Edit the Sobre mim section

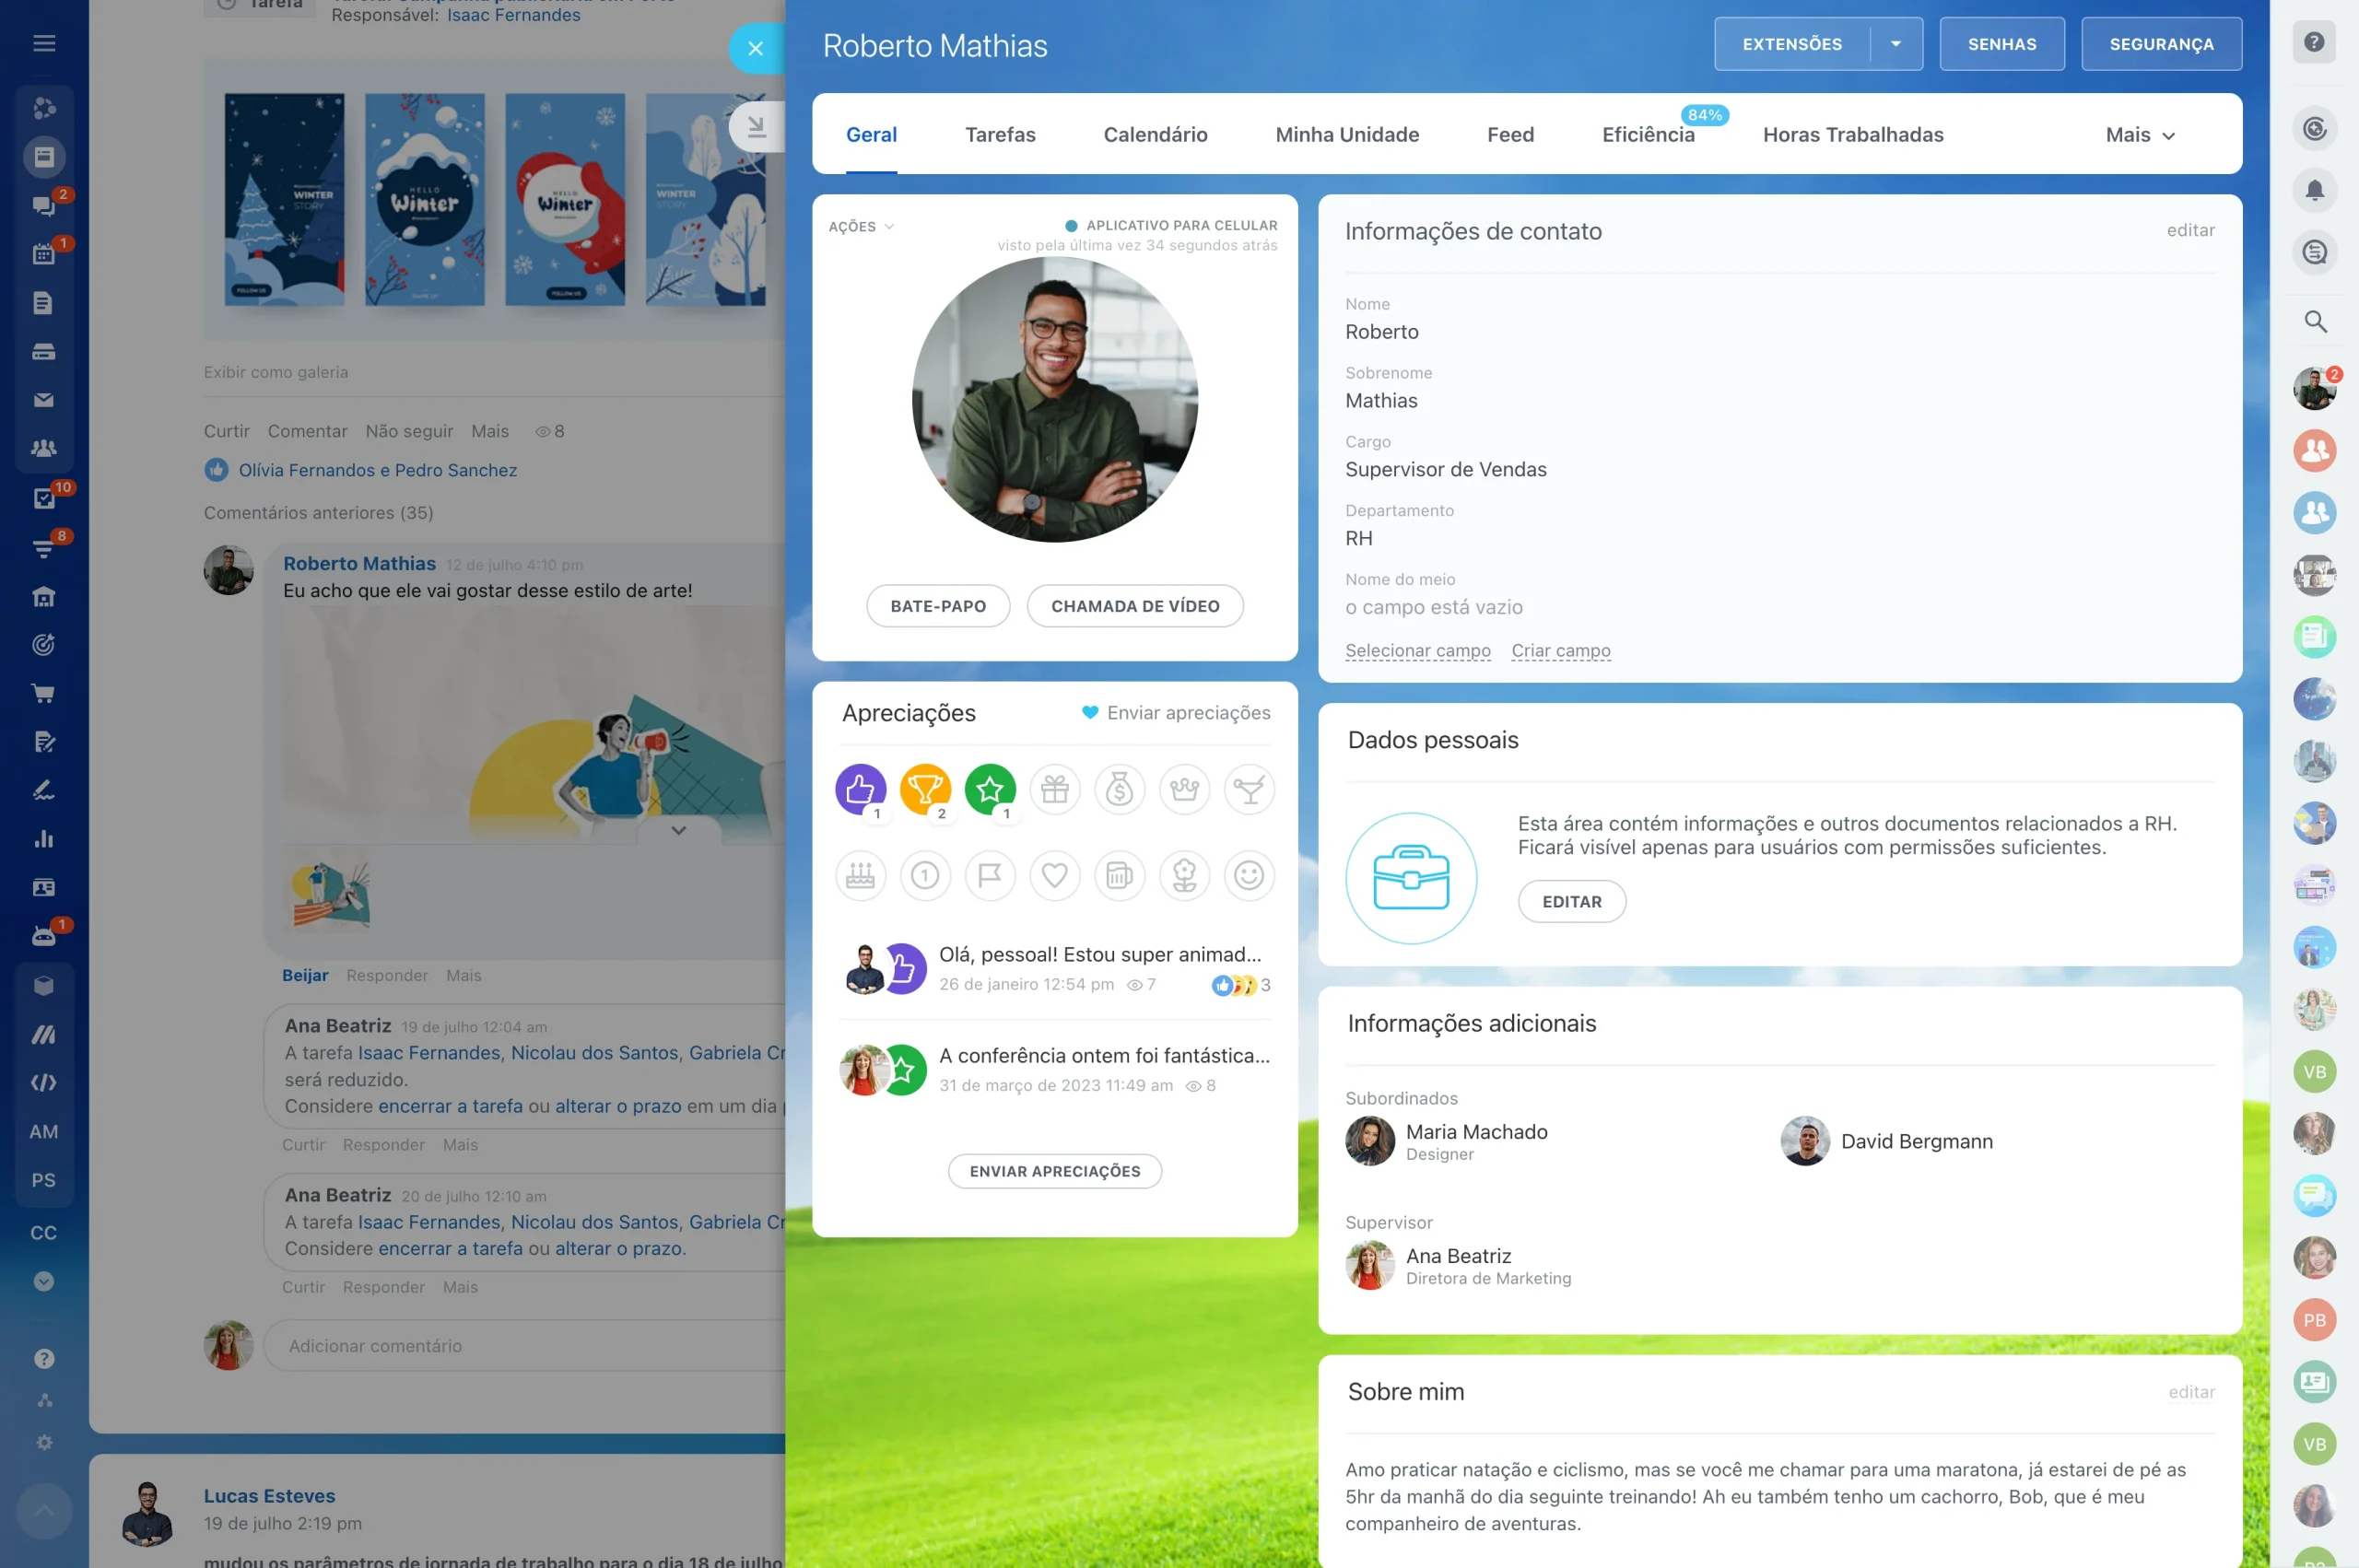click(2191, 1392)
